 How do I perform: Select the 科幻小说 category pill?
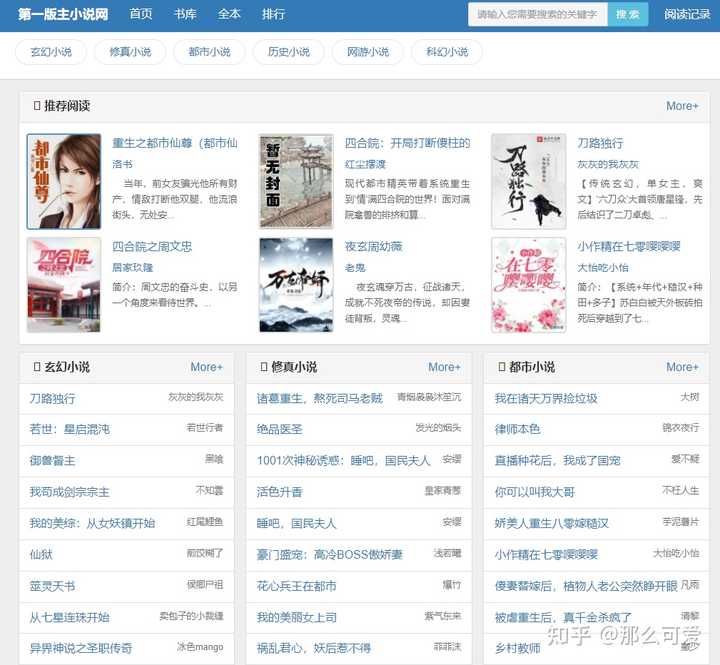[447, 52]
